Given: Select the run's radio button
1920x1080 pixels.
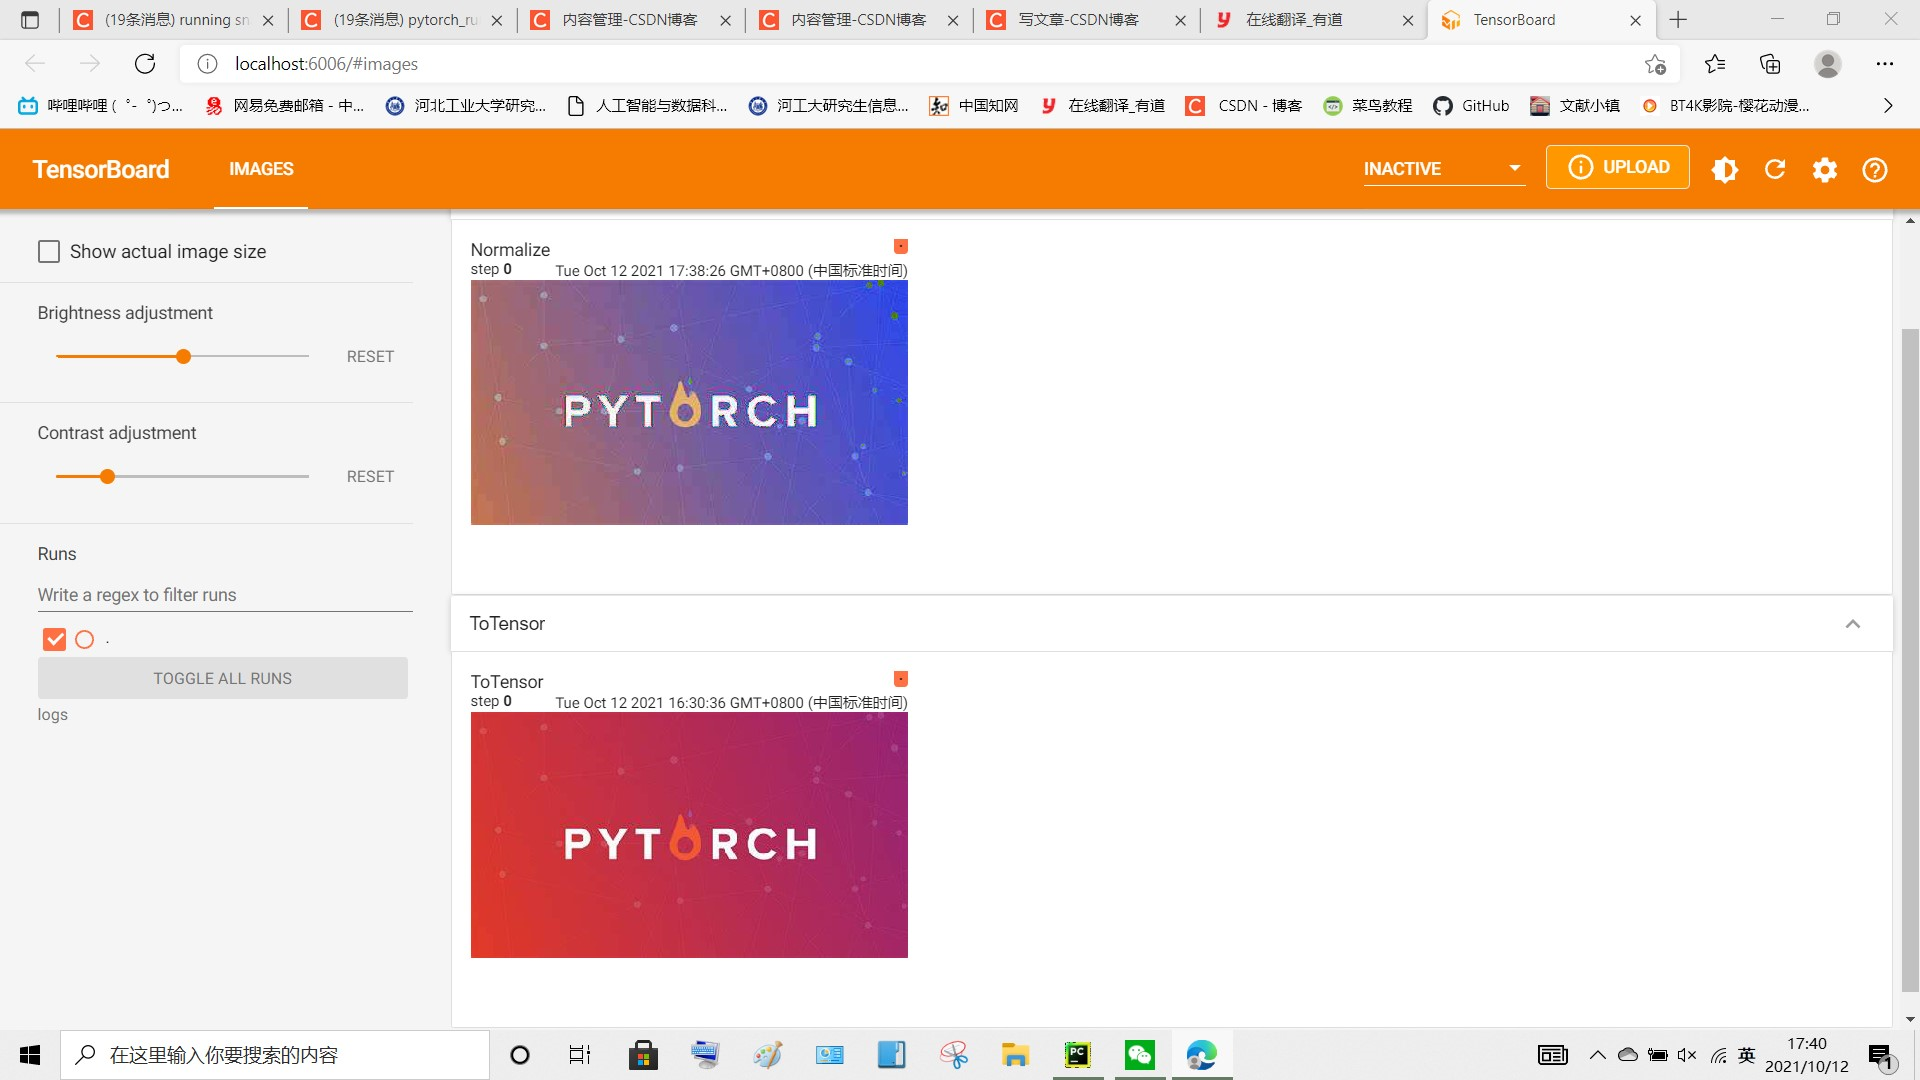Looking at the screenshot, I should coord(85,639).
